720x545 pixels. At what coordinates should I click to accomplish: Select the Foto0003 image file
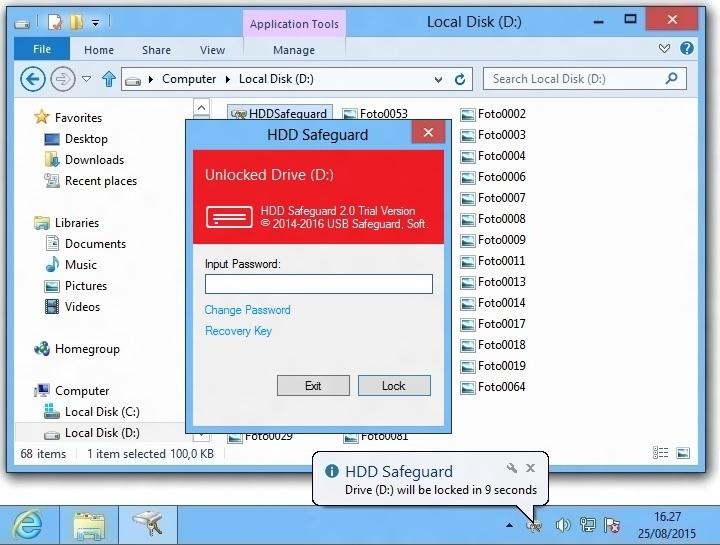493,135
